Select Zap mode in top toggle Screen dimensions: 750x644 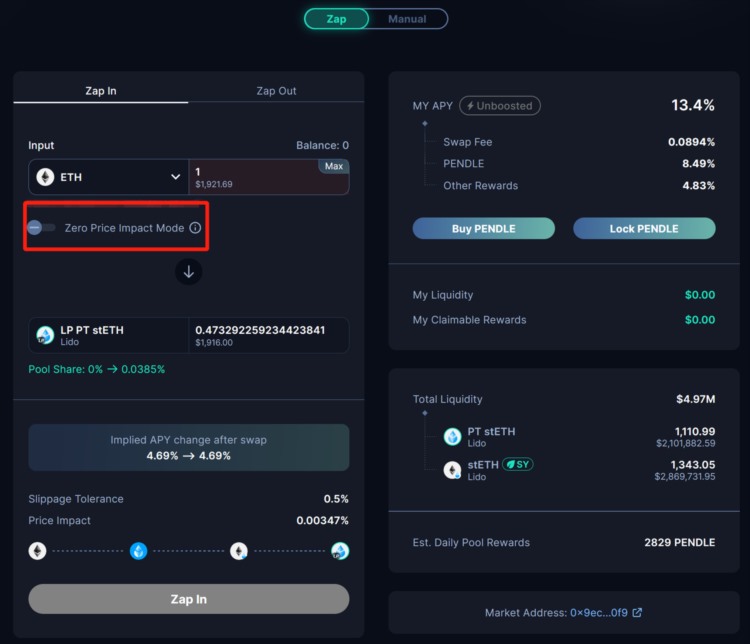[337, 19]
